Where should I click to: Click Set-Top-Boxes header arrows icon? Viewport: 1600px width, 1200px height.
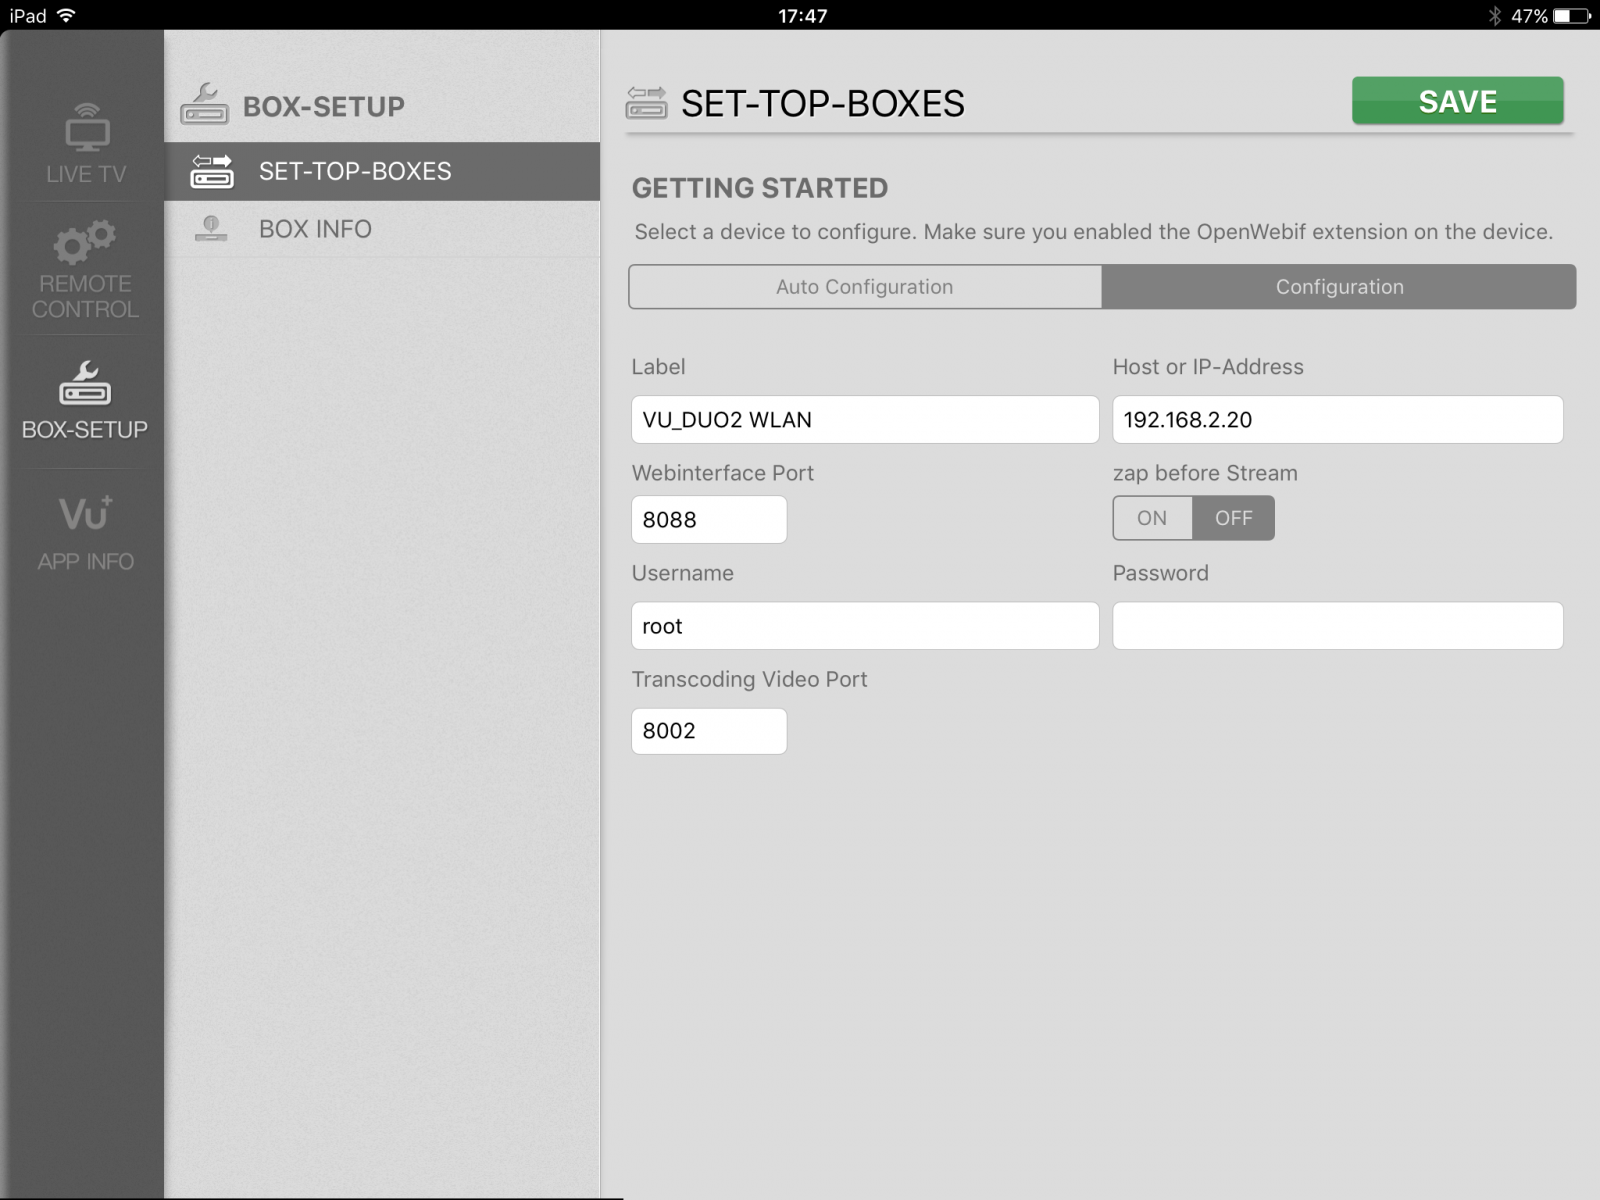(646, 103)
